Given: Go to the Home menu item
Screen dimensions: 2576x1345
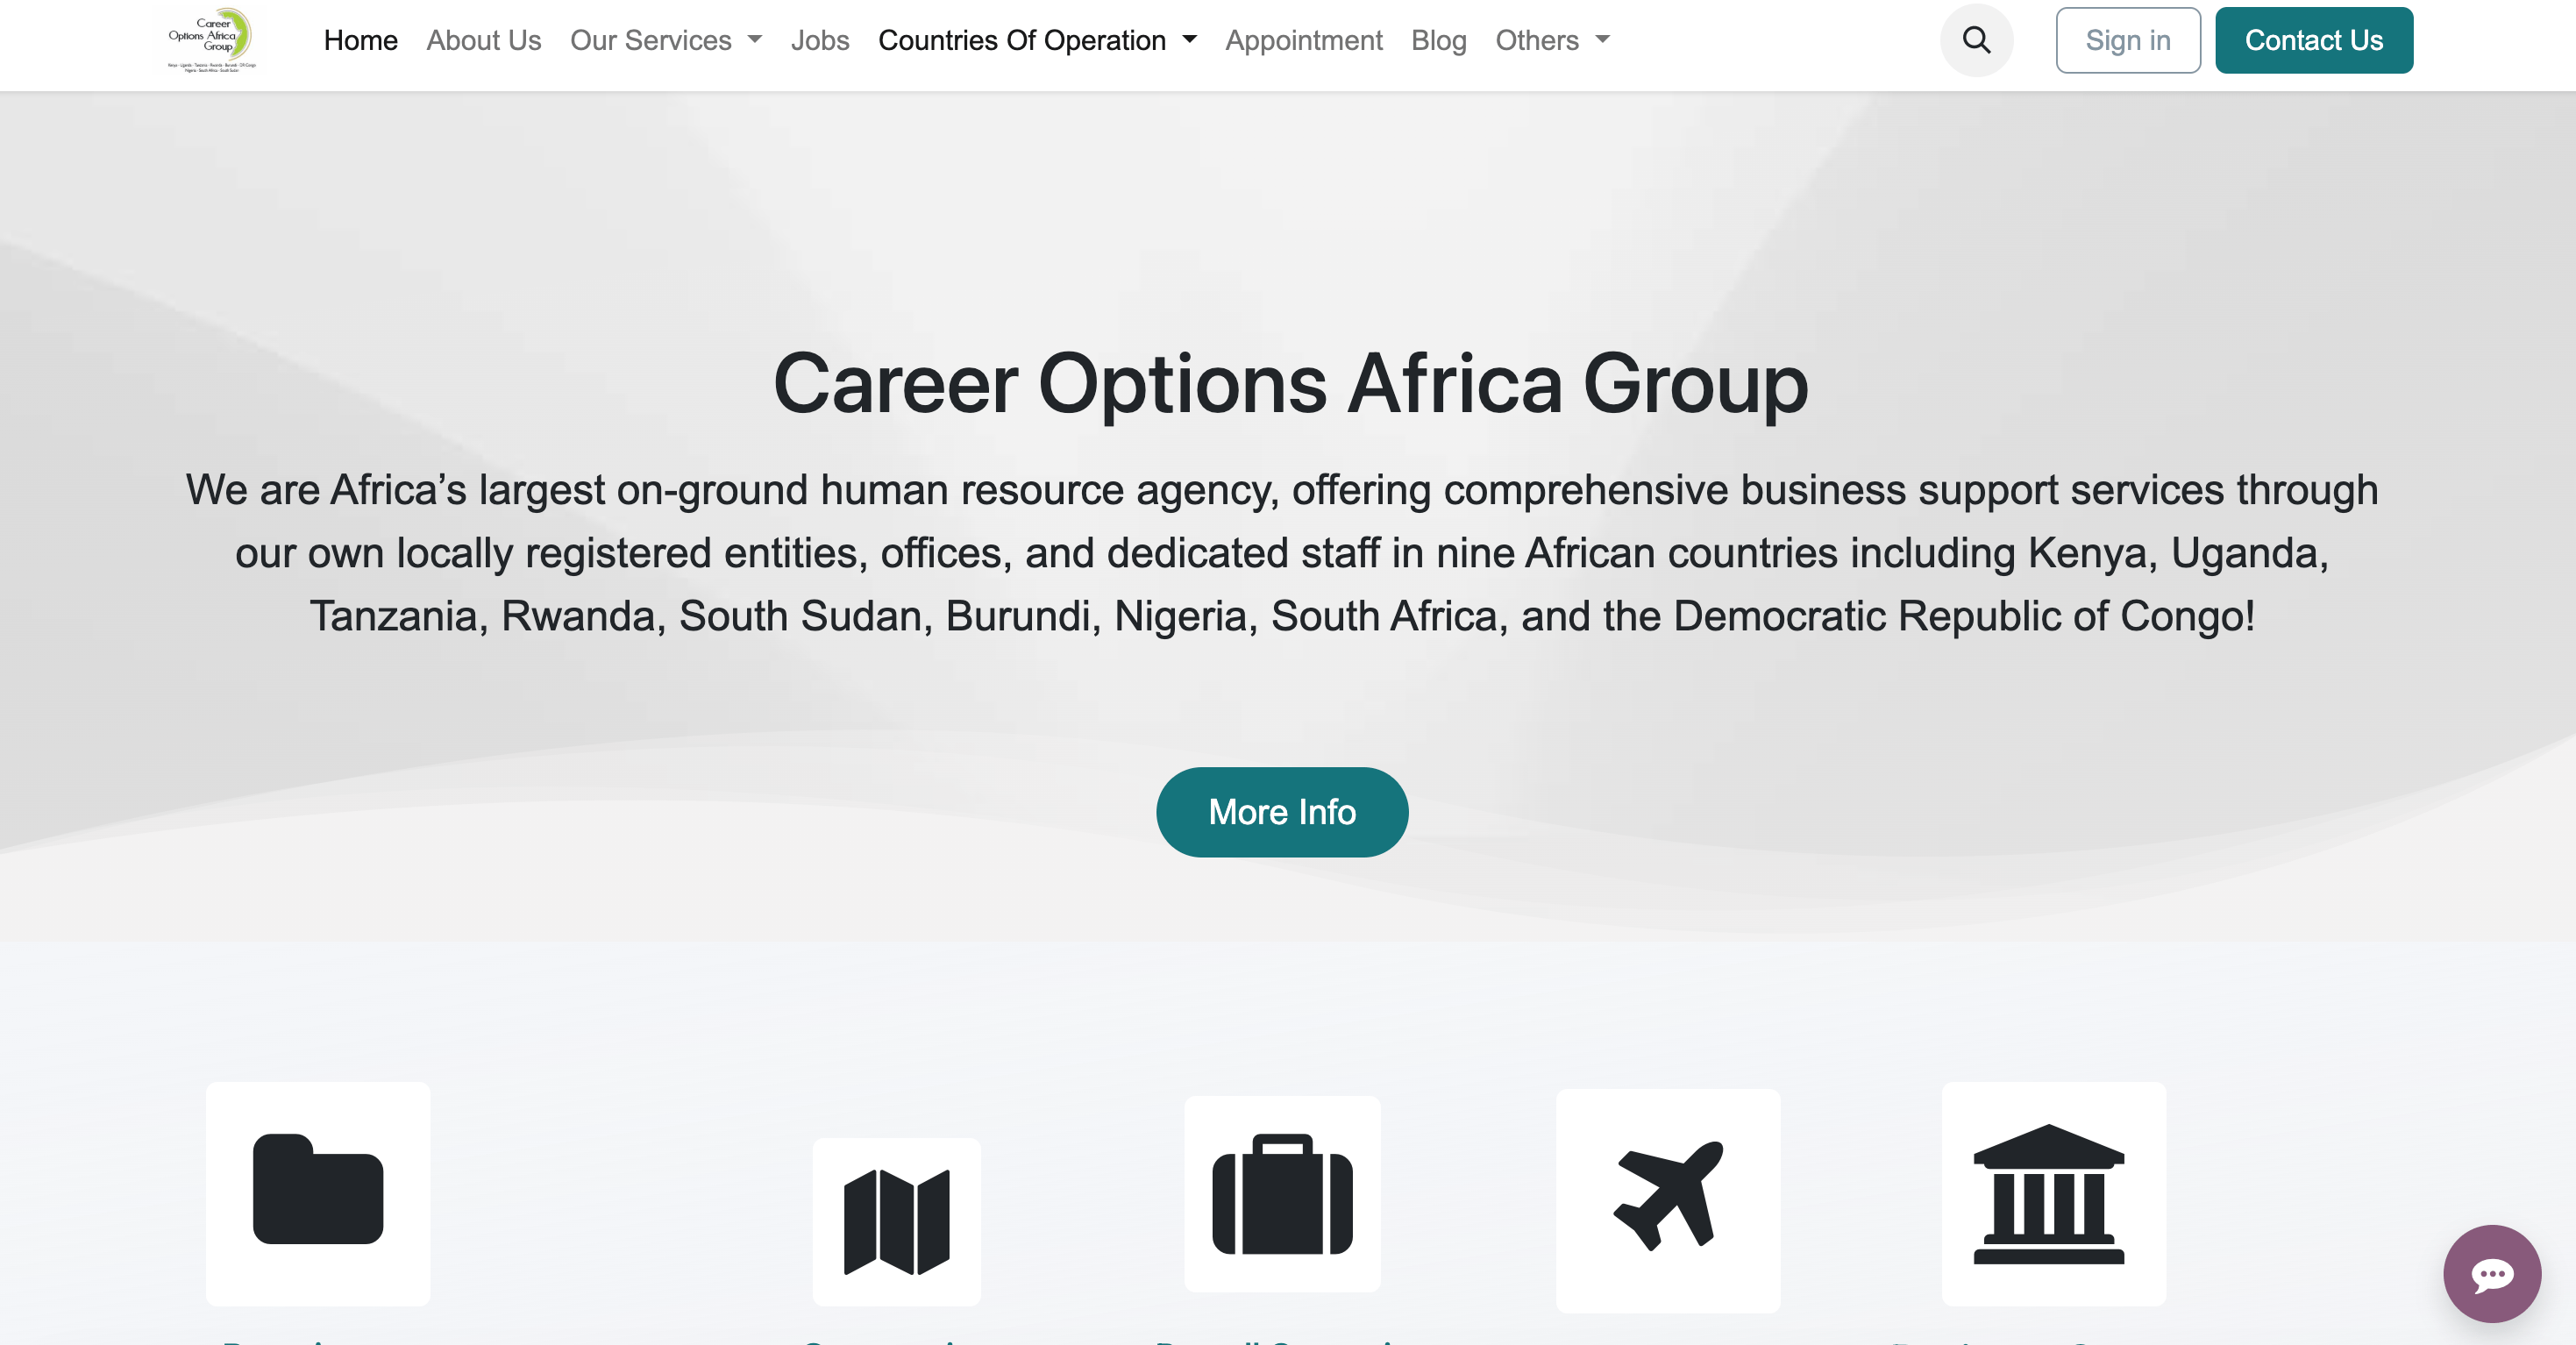Looking at the screenshot, I should (360, 40).
